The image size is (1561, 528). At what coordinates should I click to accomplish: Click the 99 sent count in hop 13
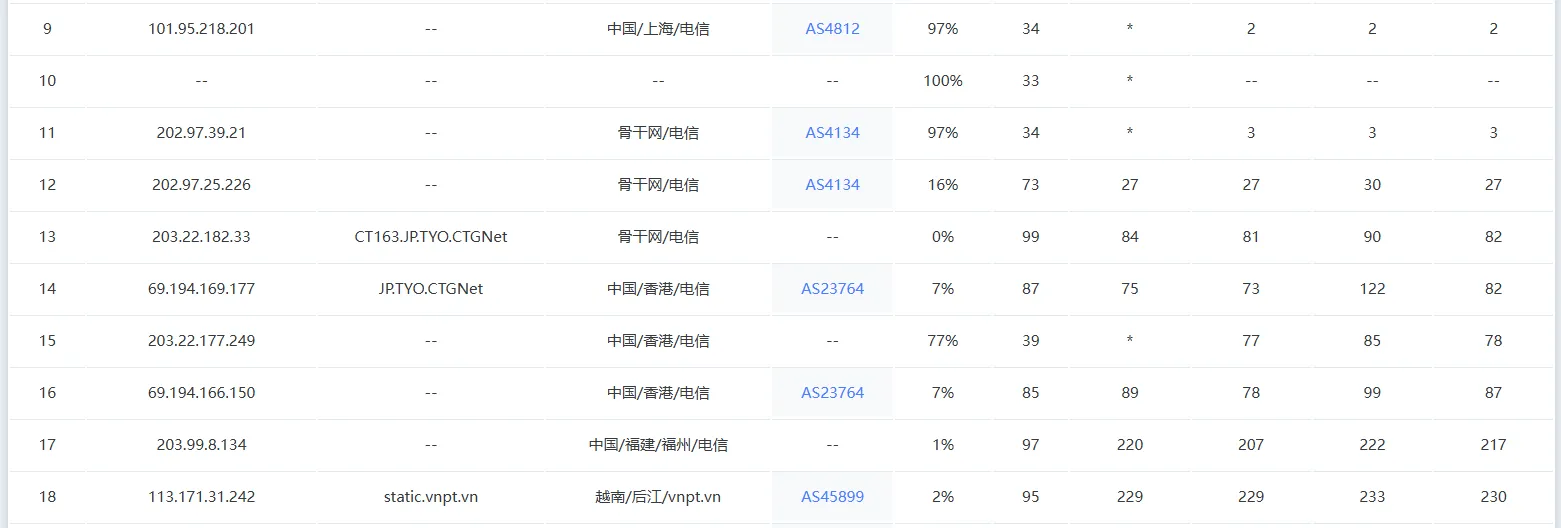coord(1031,237)
